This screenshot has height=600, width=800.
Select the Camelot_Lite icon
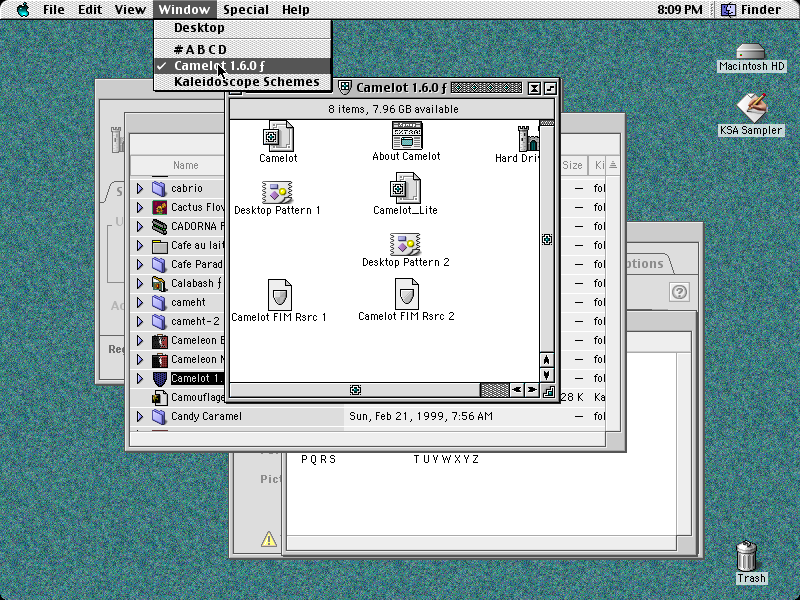coord(406,187)
